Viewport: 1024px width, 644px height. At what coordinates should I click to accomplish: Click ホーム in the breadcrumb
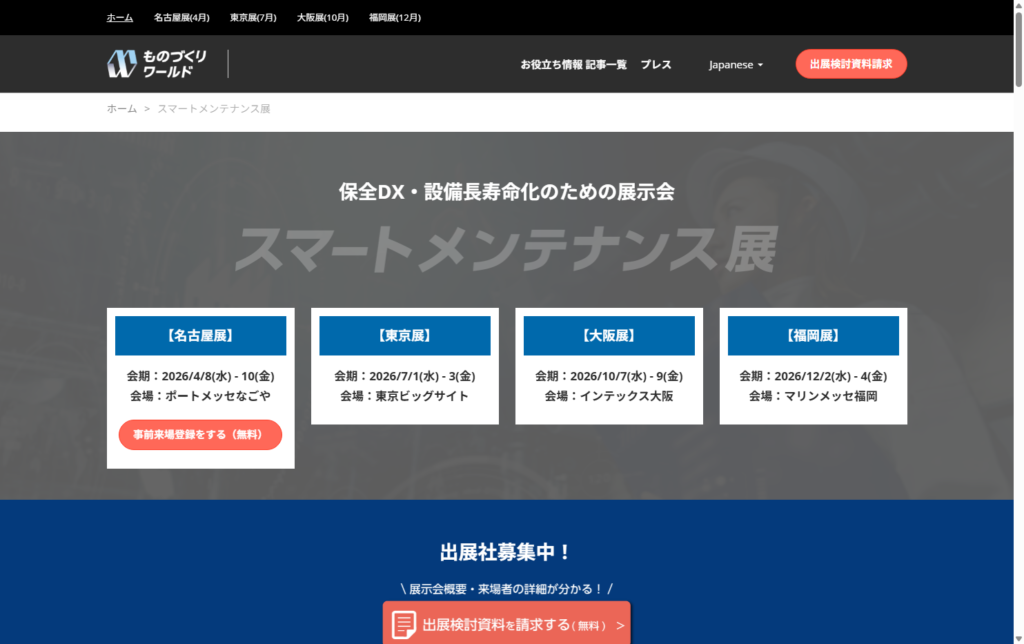(x=122, y=108)
